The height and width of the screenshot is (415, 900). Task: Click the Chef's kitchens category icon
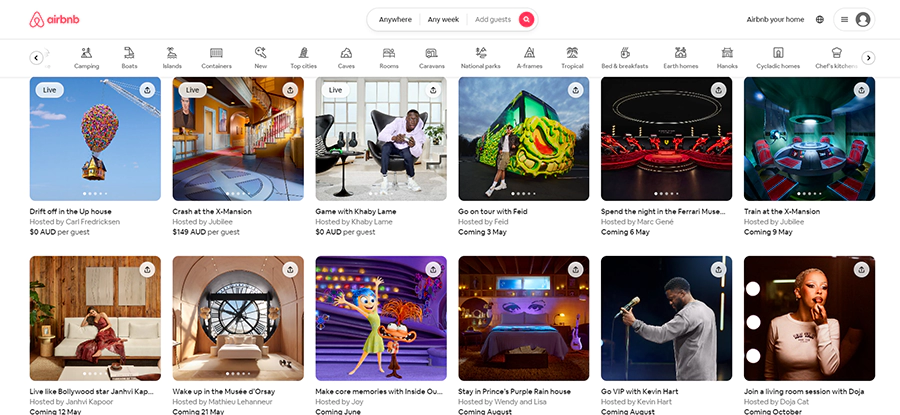coord(836,53)
